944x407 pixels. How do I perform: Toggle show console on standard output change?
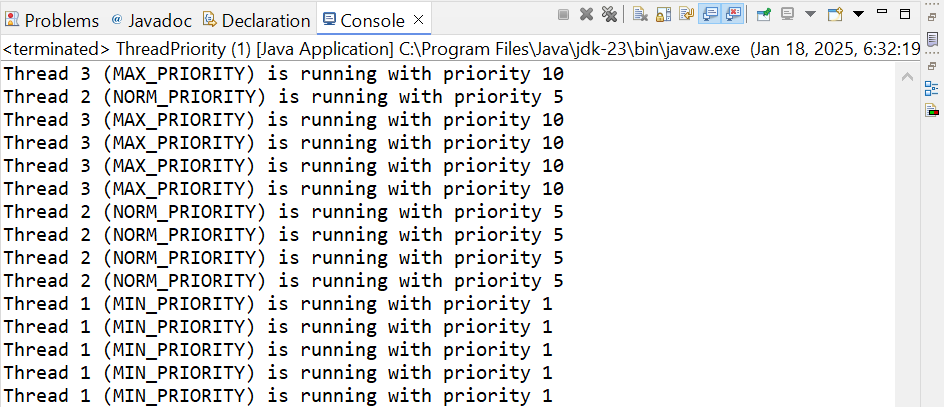click(x=710, y=15)
